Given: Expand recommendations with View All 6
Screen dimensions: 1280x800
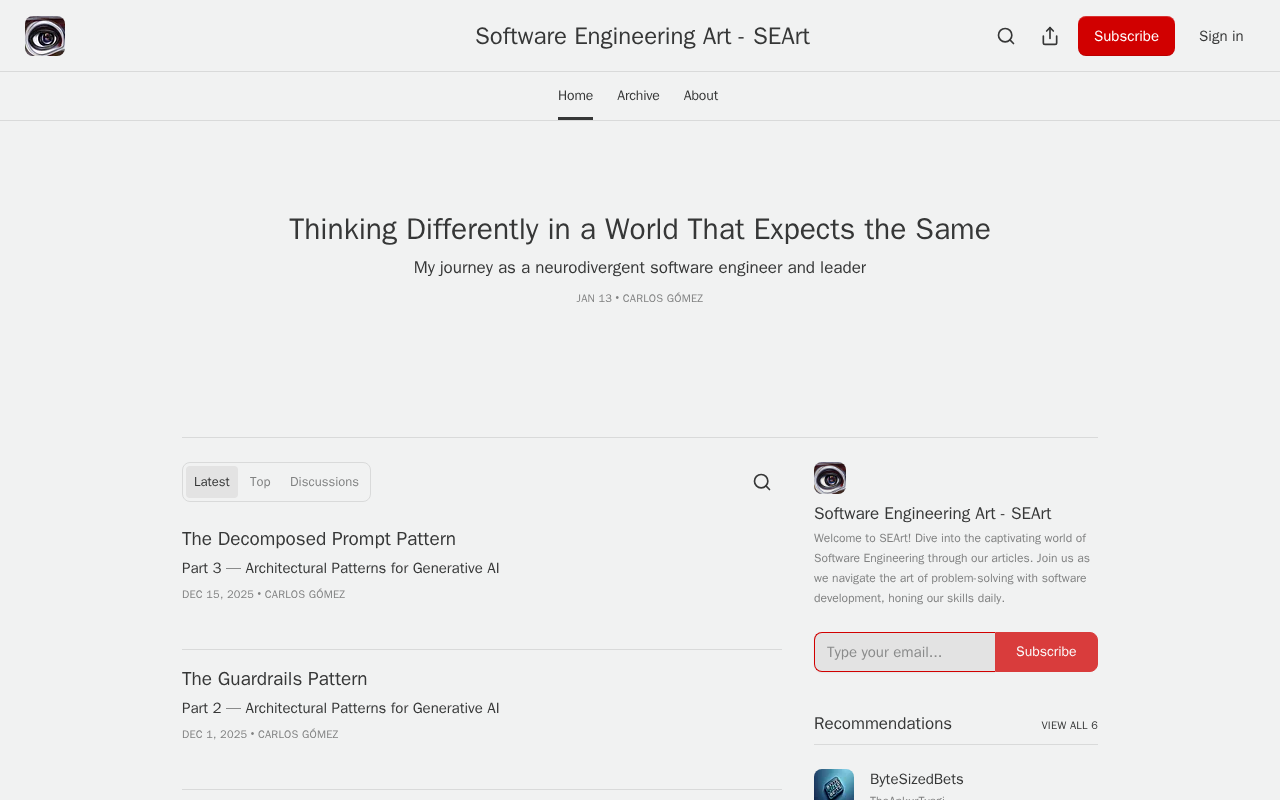Looking at the screenshot, I should click(1069, 725).
